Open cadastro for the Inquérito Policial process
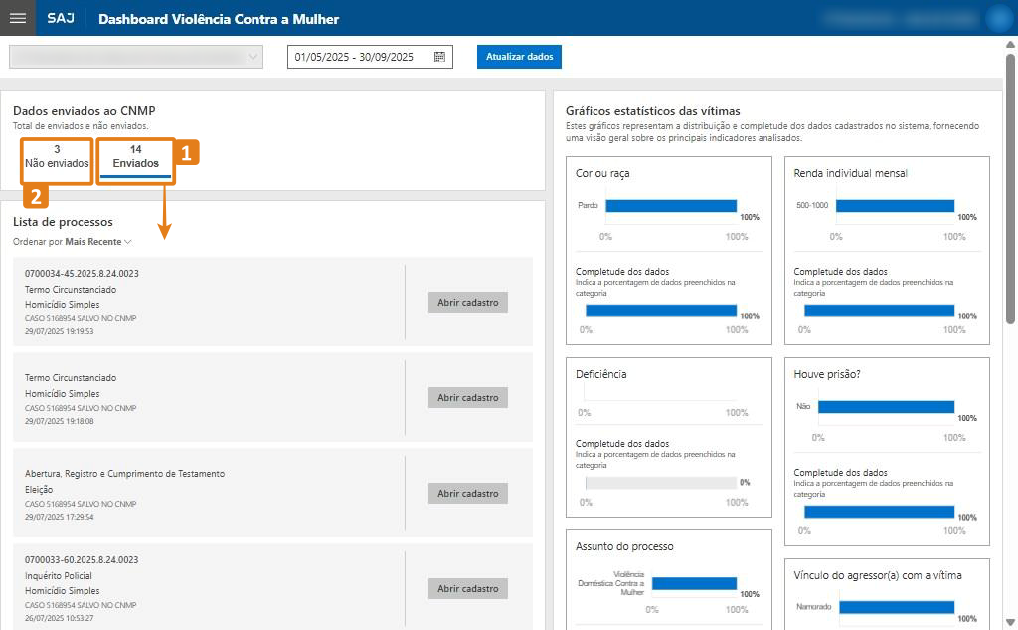Image resolution: width=1018 pixels, height=630 pixels. [x=467, y=589]
